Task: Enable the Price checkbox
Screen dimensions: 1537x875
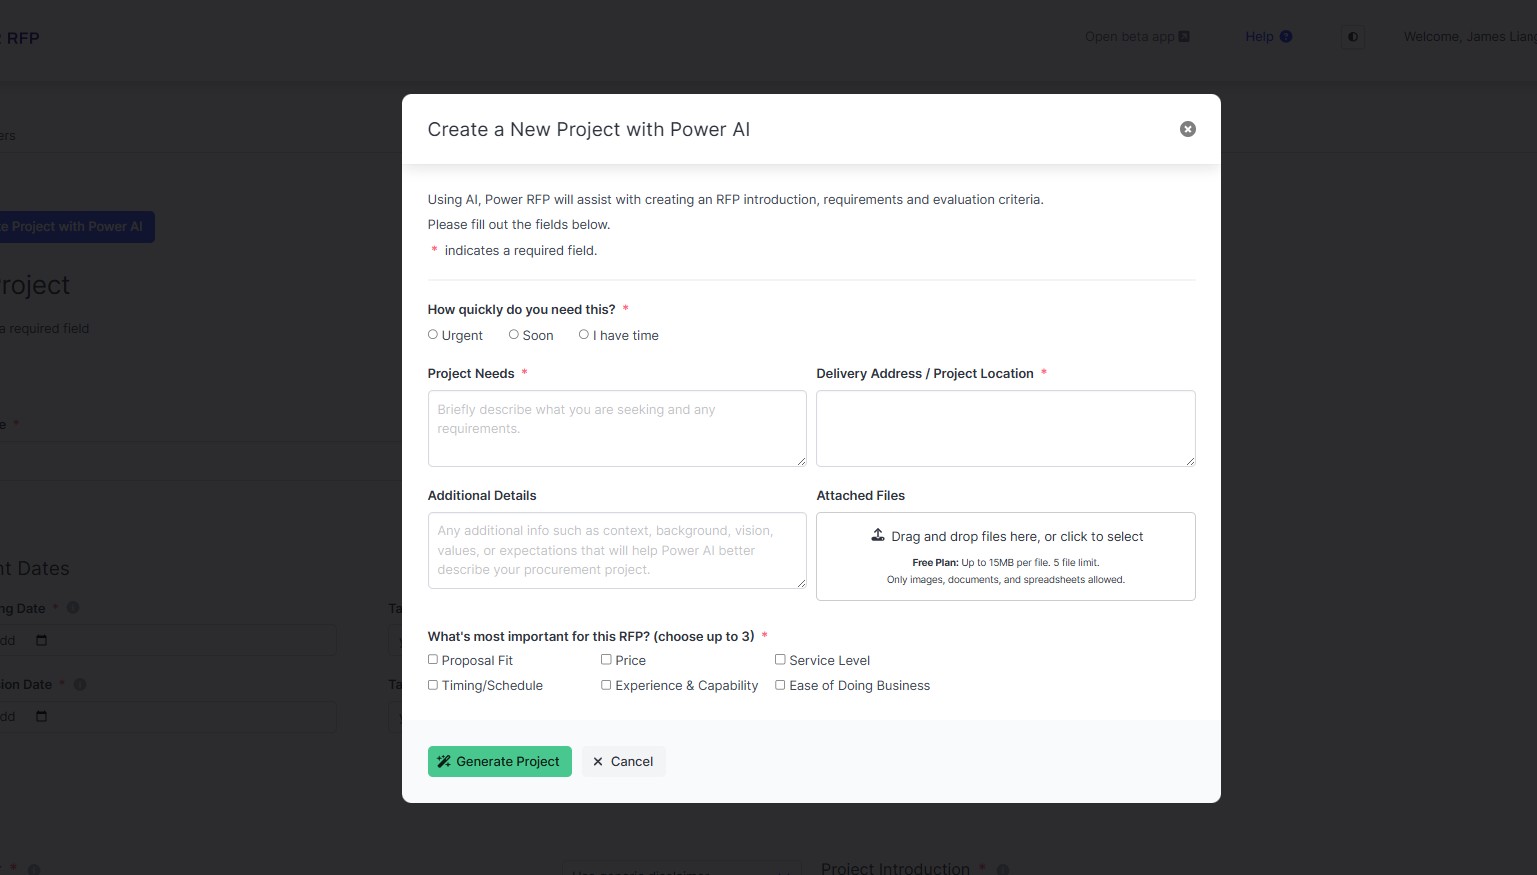Action: click(606, 660)
